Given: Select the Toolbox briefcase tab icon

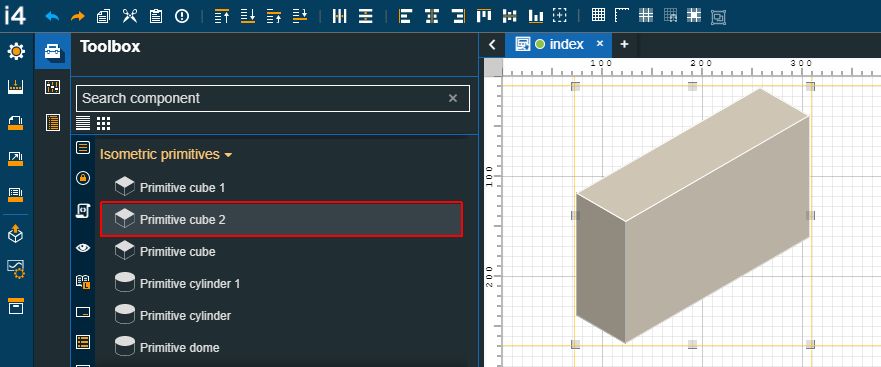Looking at the screenshot, I should tap(53, 52).
